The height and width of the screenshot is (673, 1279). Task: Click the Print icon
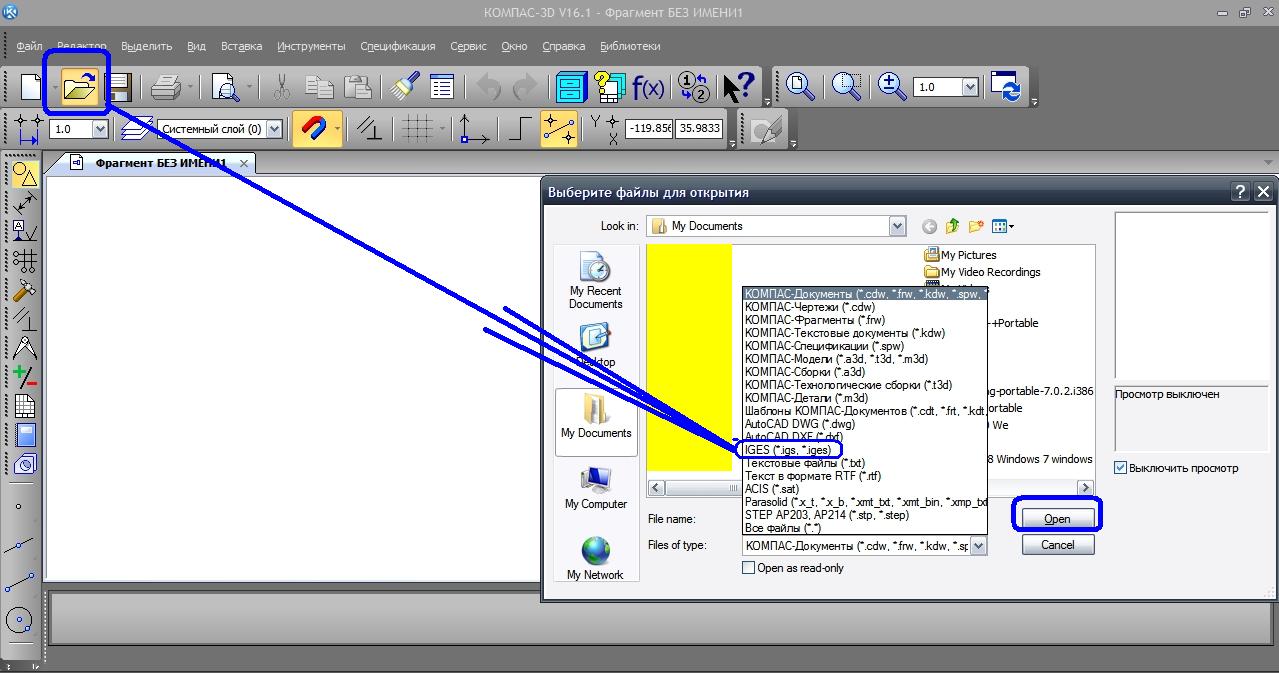pos(166,87)
